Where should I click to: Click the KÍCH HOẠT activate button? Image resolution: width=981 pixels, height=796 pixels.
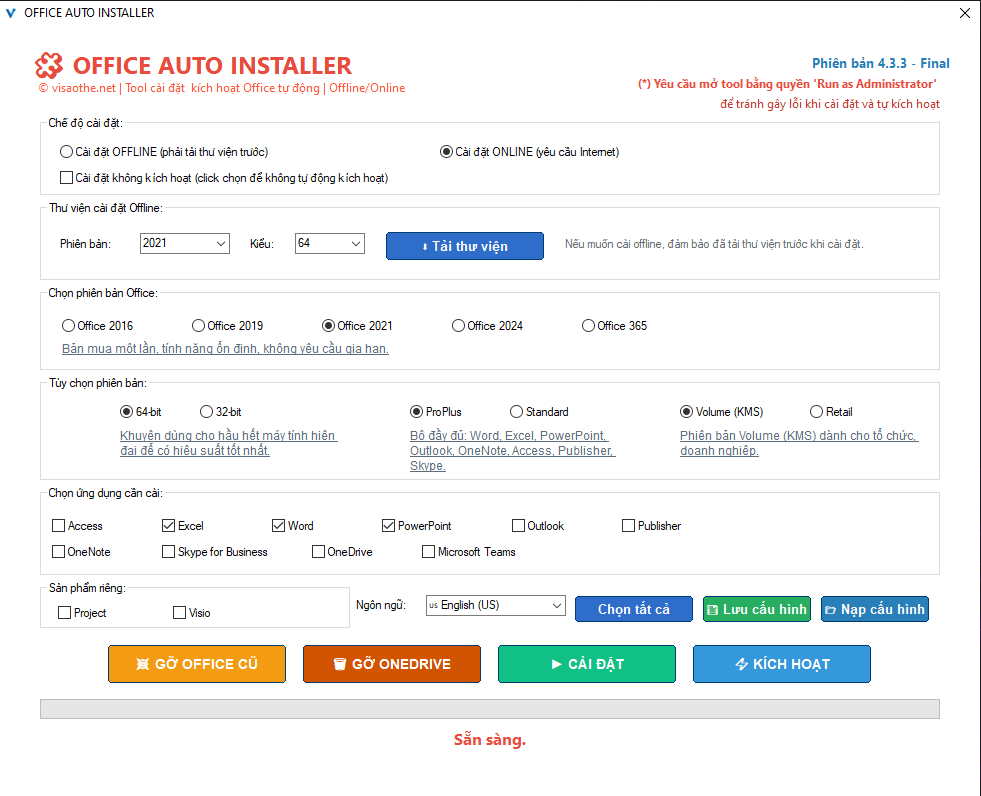[x=782, y=664]
